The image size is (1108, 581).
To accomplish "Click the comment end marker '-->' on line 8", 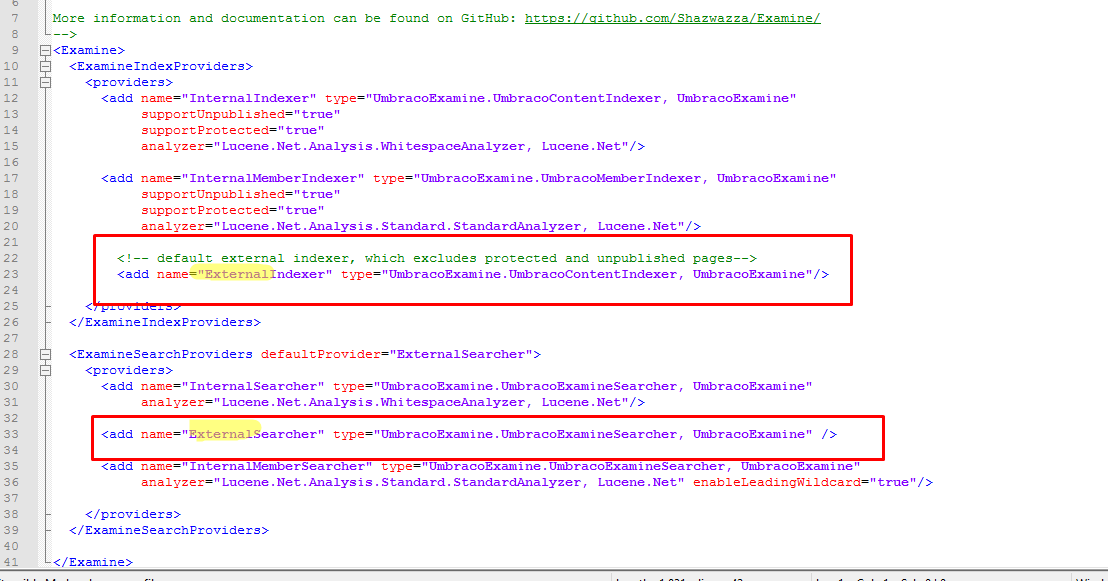I will pos(64,34).
